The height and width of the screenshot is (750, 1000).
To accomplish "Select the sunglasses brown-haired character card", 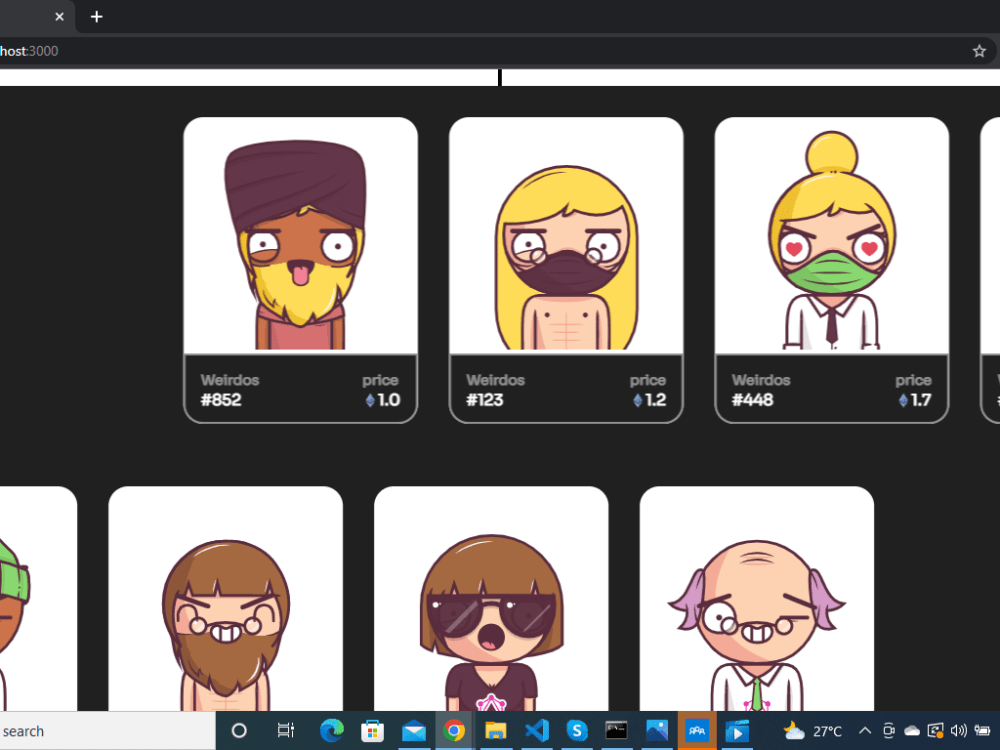I will 491,599.
